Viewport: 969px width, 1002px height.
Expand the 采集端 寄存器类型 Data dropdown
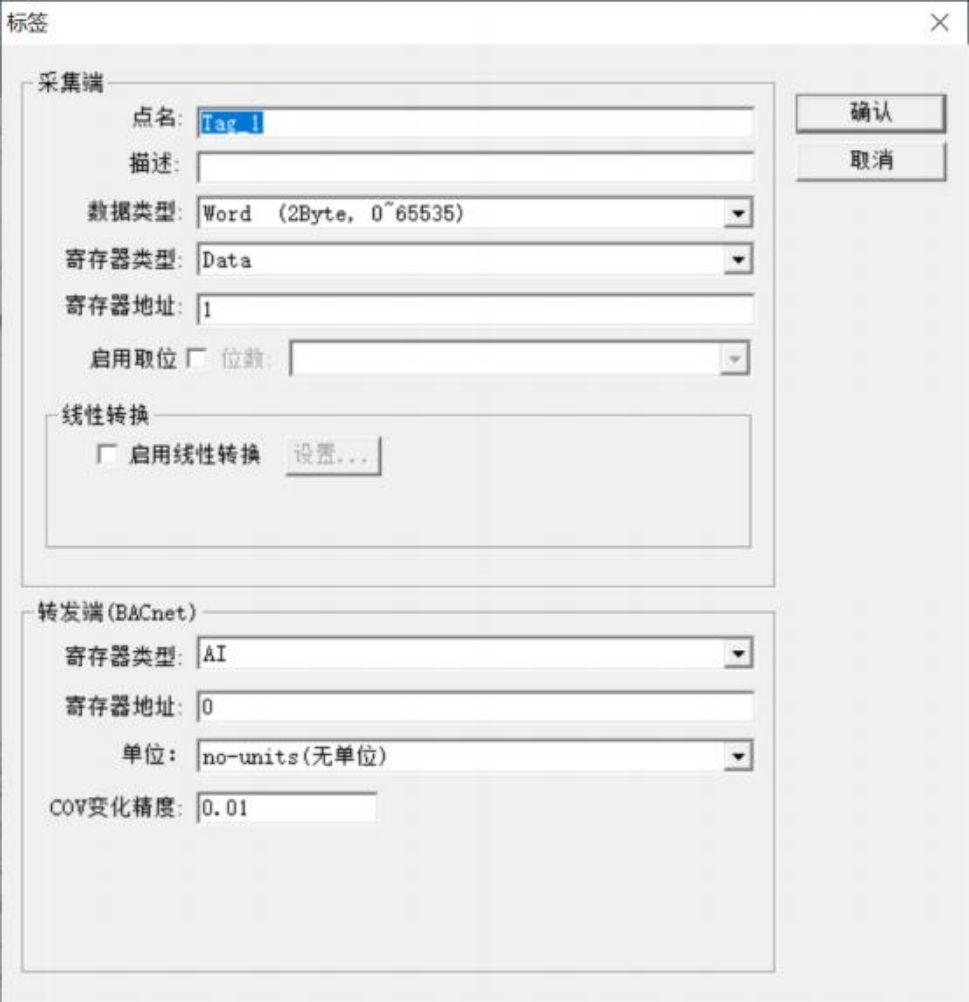point(738,259)
